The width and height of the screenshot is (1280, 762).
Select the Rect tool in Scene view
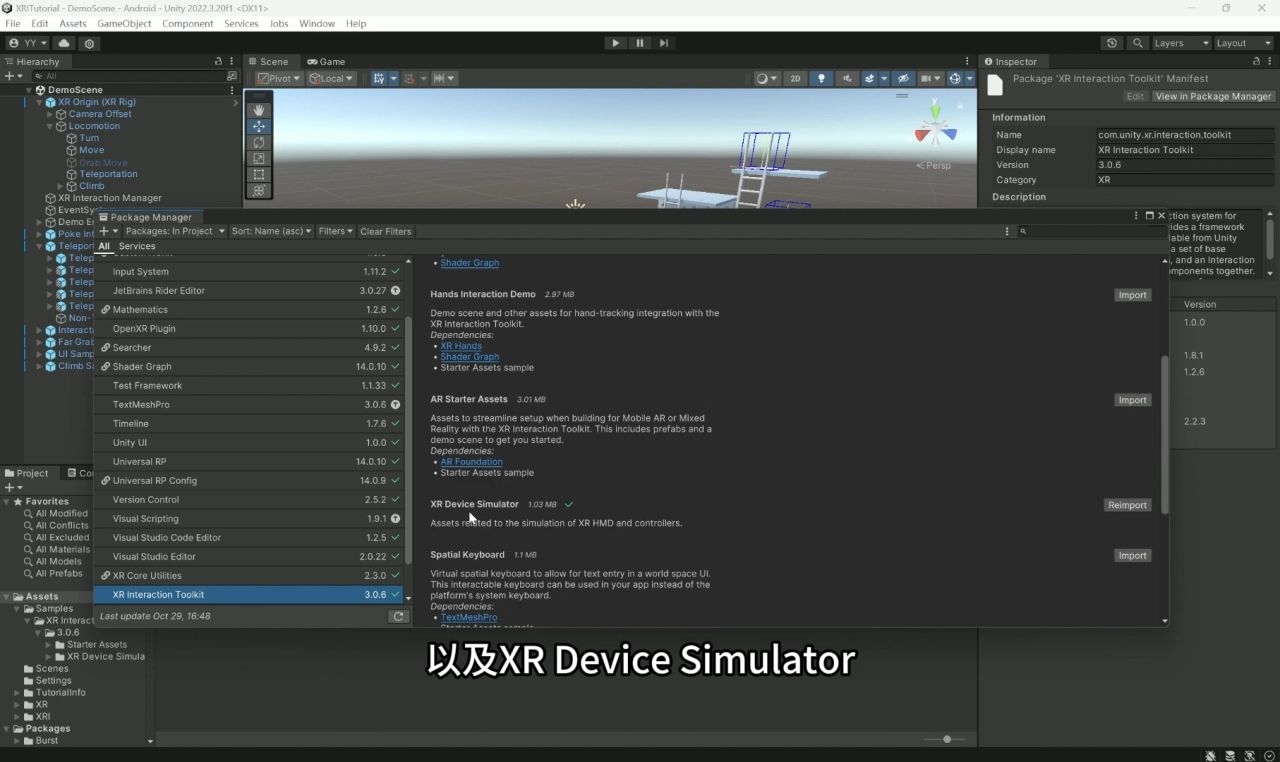pos(259,174)
